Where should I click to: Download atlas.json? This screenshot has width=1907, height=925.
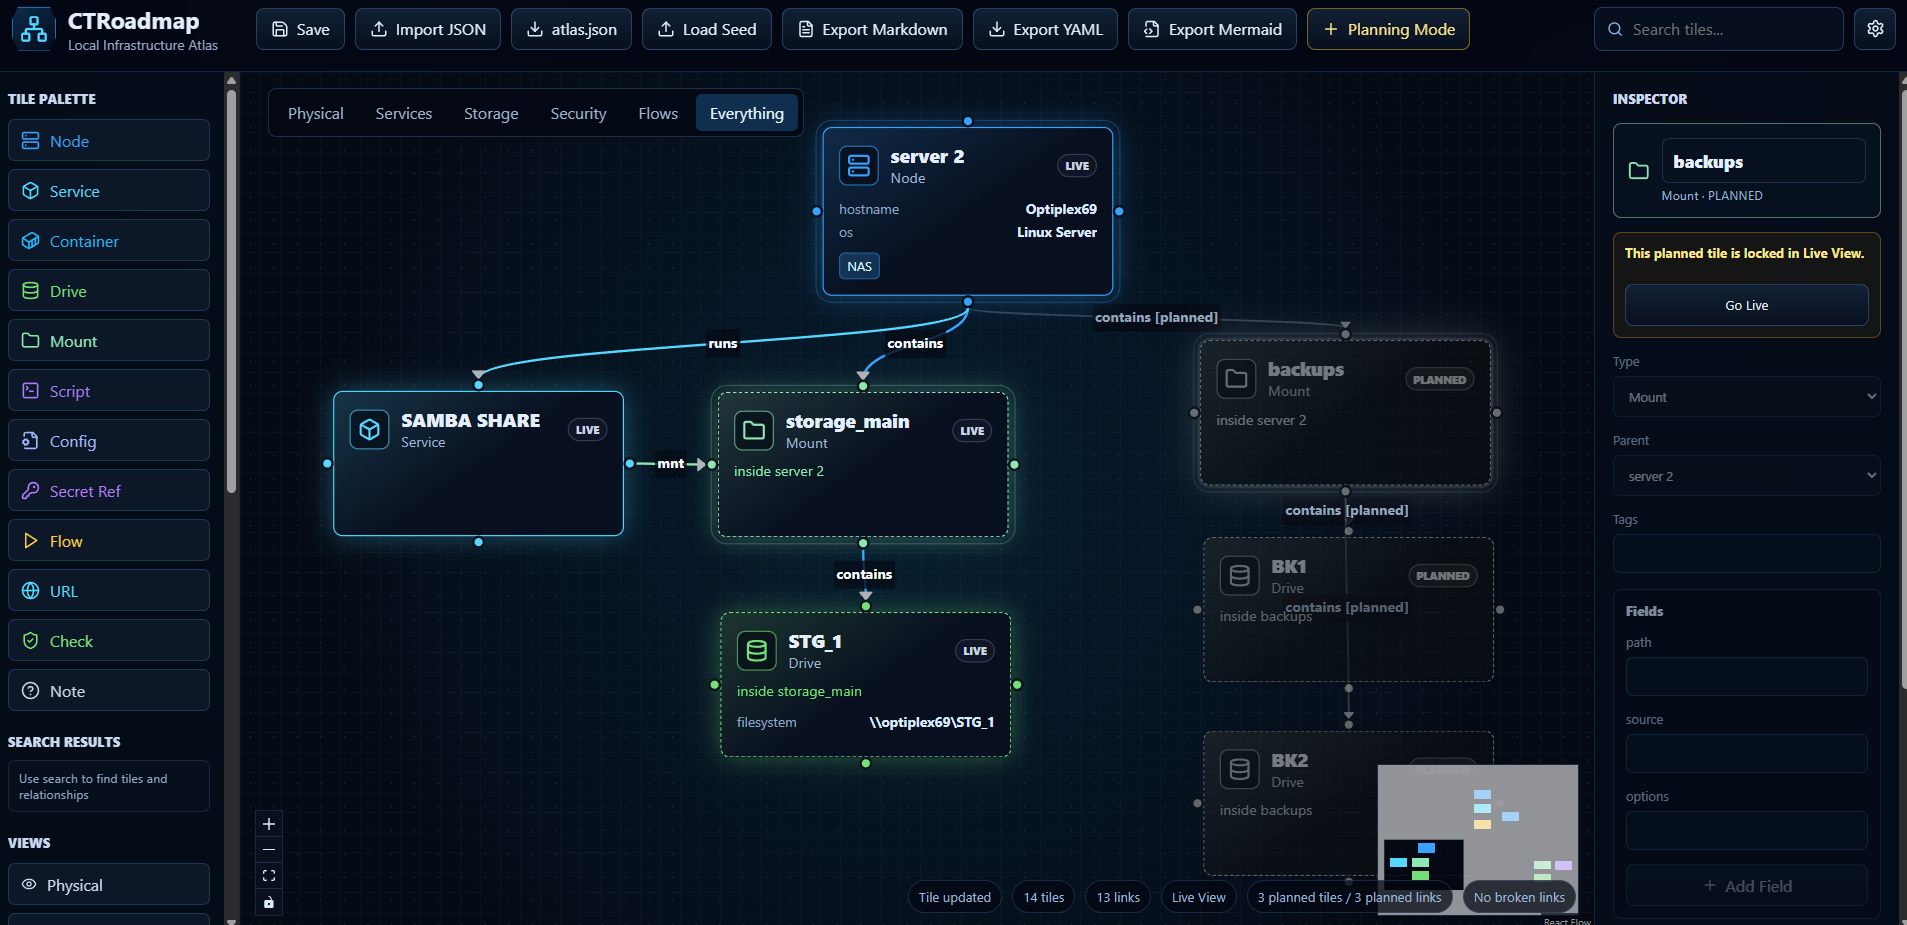(x=572, y=29)
